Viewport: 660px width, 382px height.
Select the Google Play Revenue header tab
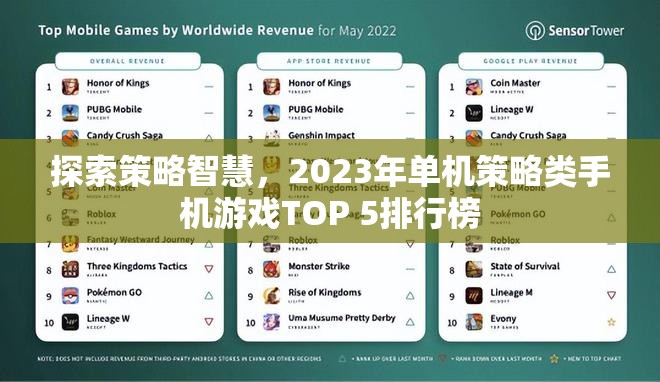click(531, 61)
